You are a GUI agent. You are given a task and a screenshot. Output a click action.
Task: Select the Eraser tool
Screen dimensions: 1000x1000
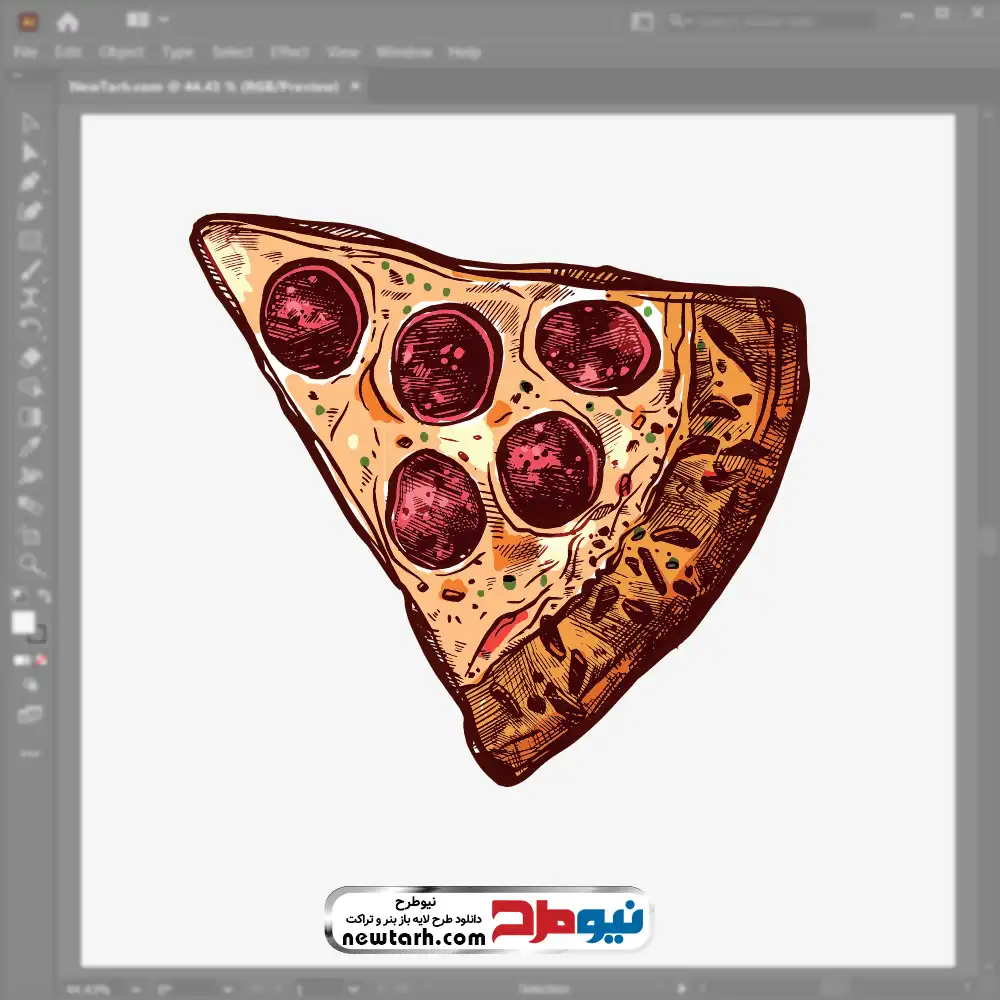[30, 357]
